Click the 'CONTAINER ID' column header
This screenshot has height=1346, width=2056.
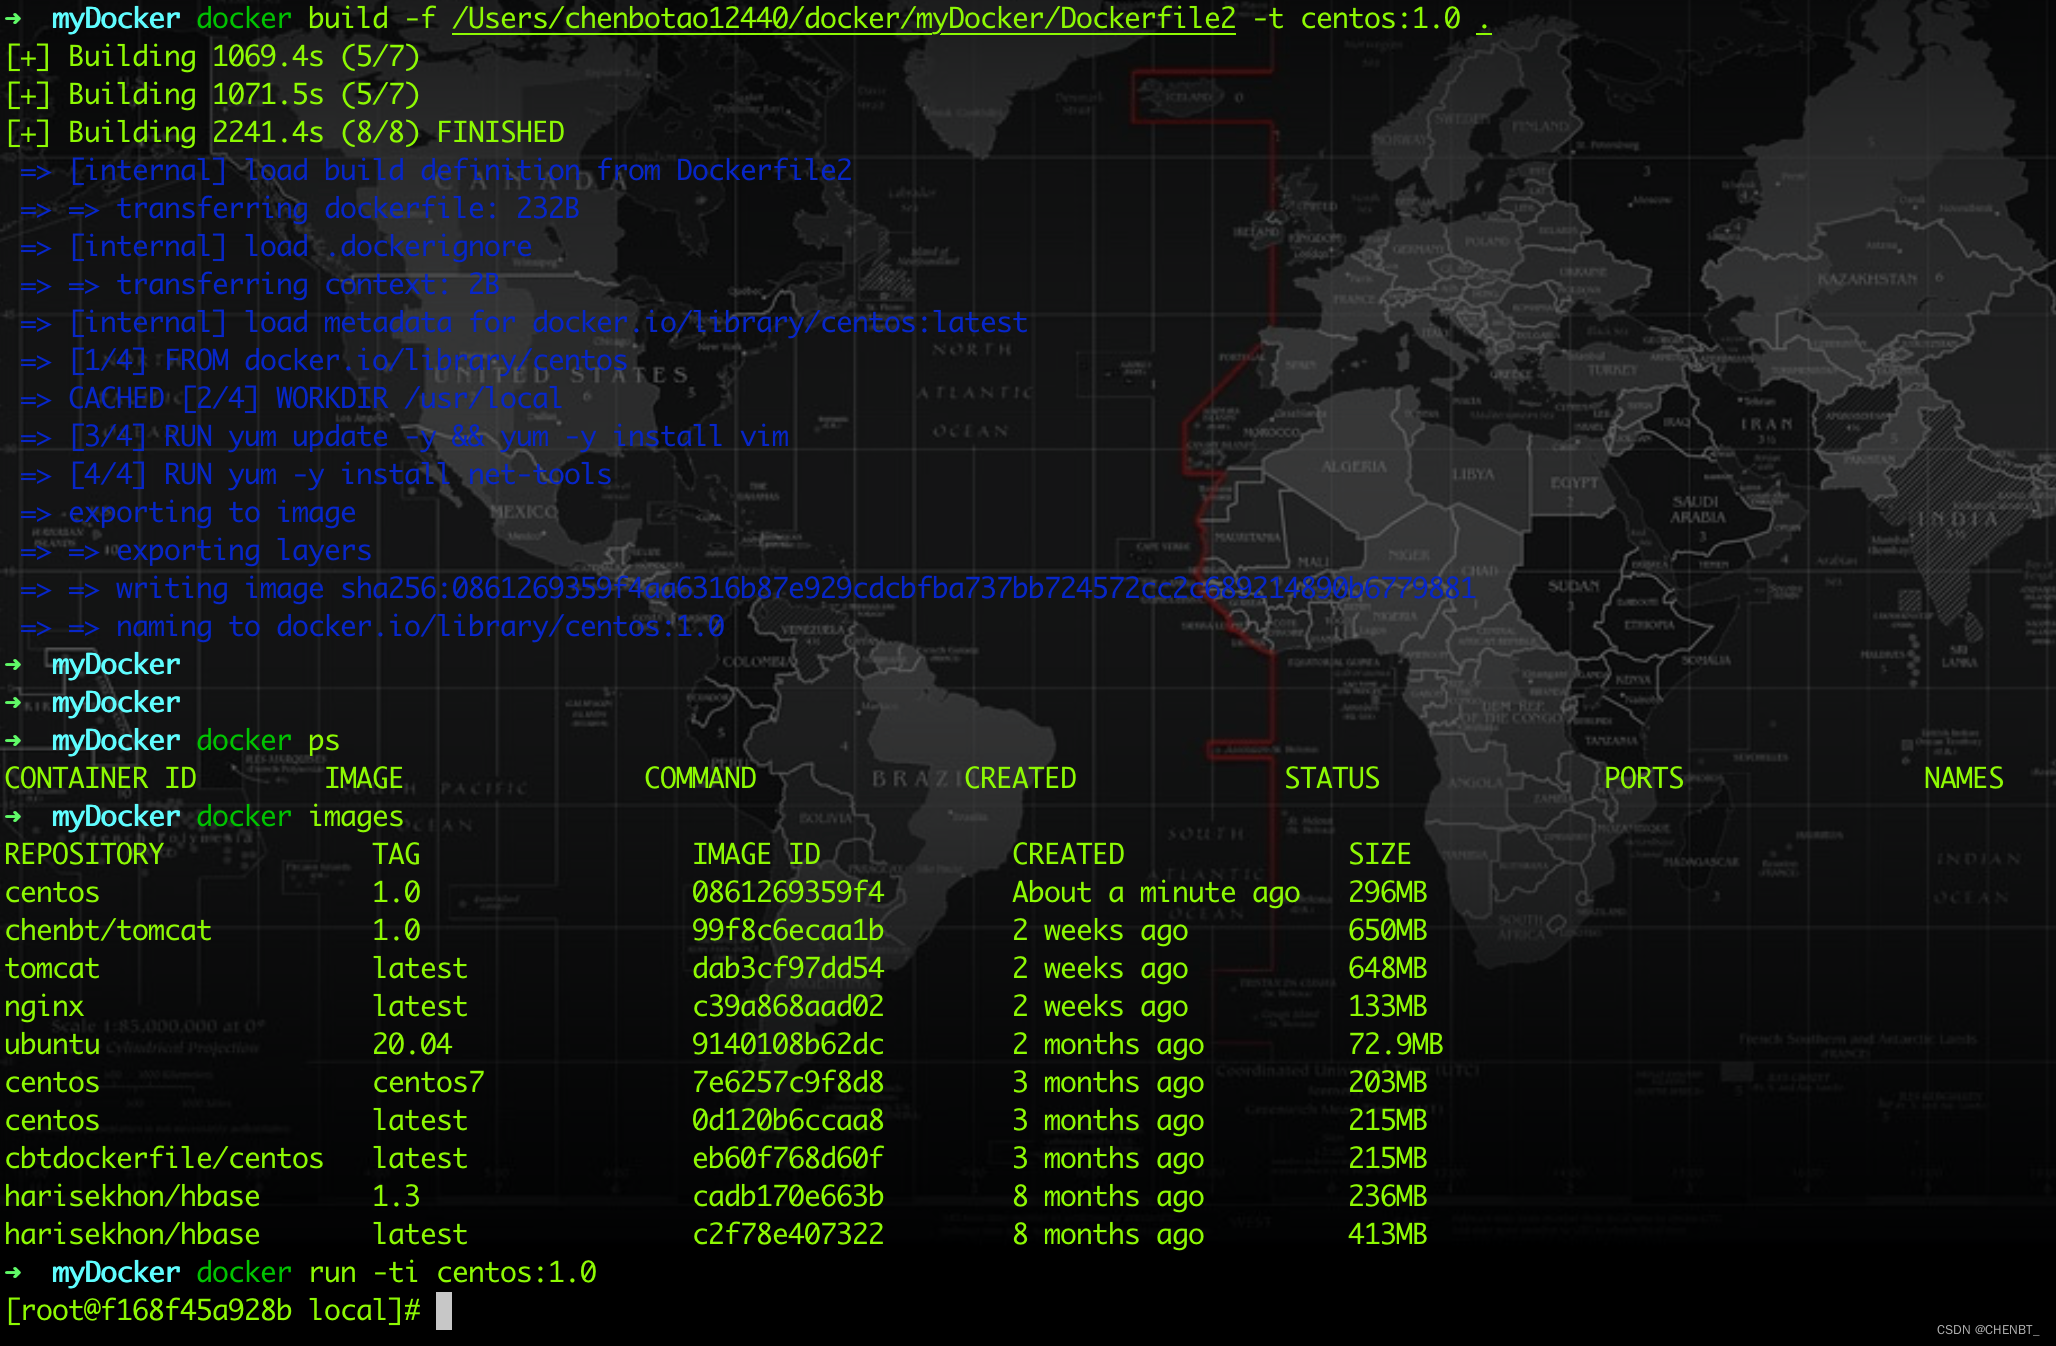pyautogui.click(x=100, y=778)
